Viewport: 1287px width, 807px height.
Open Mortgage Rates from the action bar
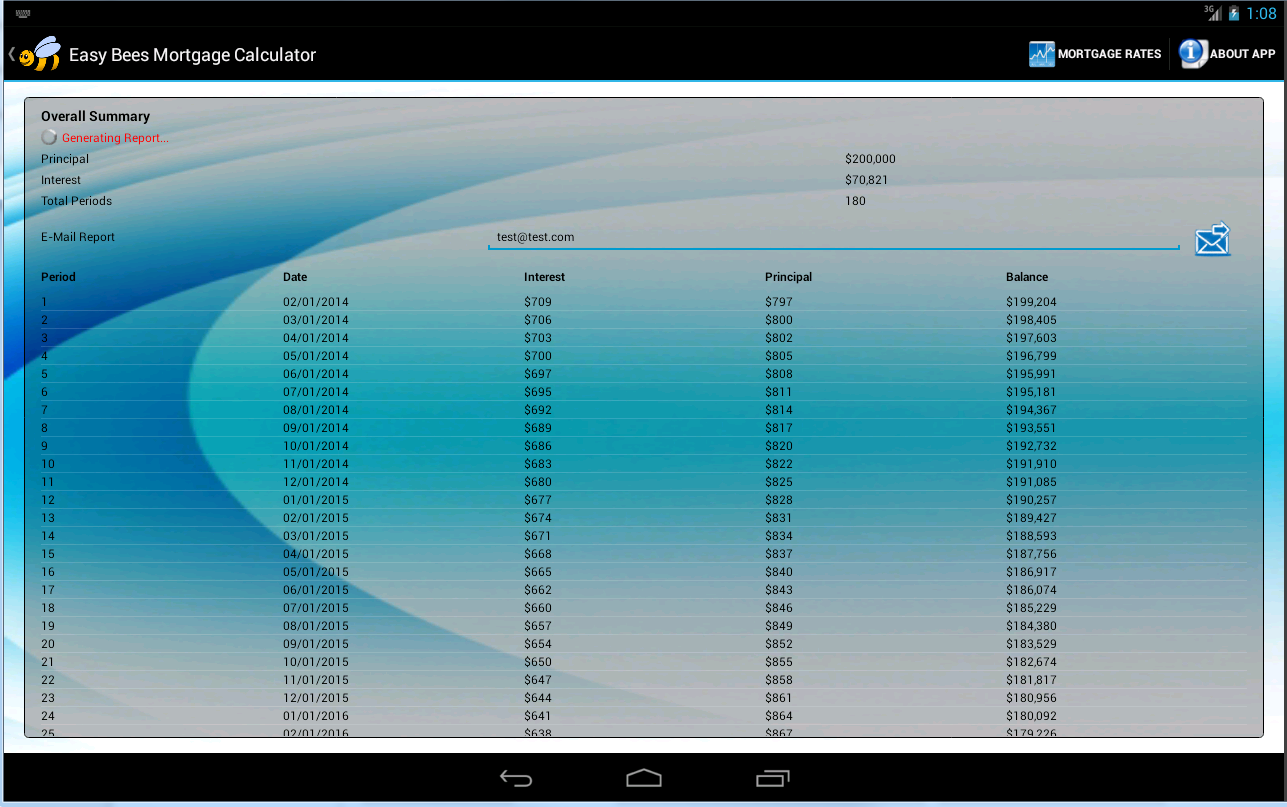[1095, 54]
